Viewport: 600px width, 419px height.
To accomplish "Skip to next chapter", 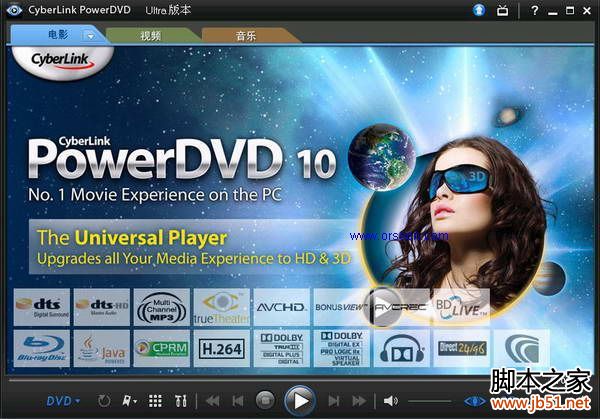I will (x=334, y=401).
